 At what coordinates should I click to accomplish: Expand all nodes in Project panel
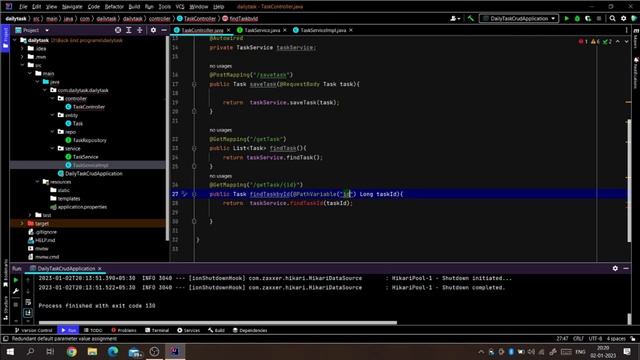point(129,30)
